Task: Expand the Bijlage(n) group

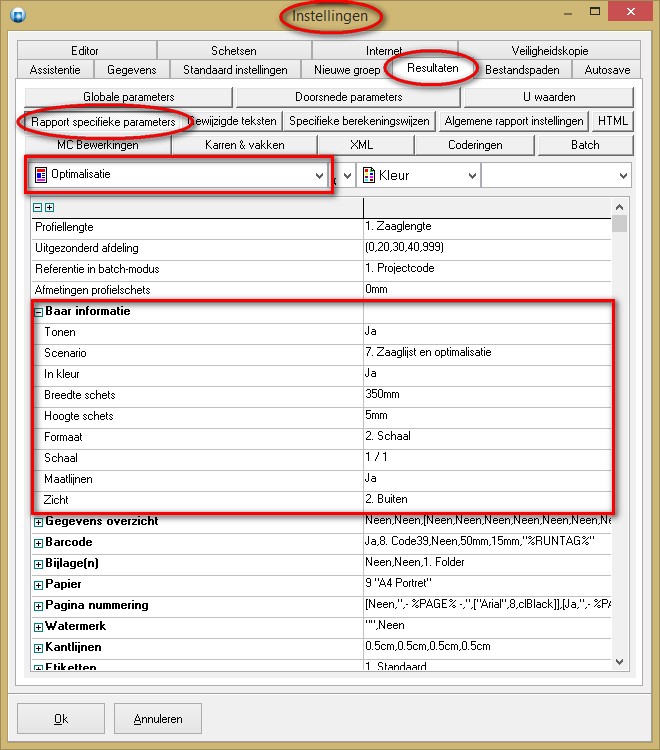Action: point(38,564)
